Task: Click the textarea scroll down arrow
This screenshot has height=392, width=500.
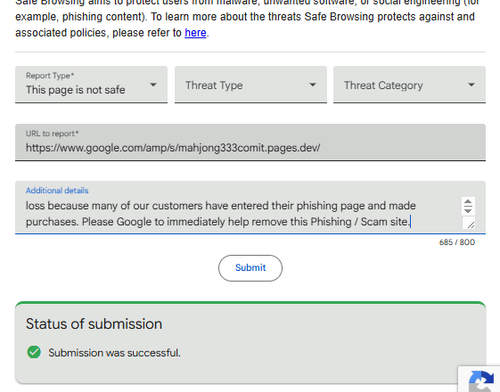Action: pos(468,210)
